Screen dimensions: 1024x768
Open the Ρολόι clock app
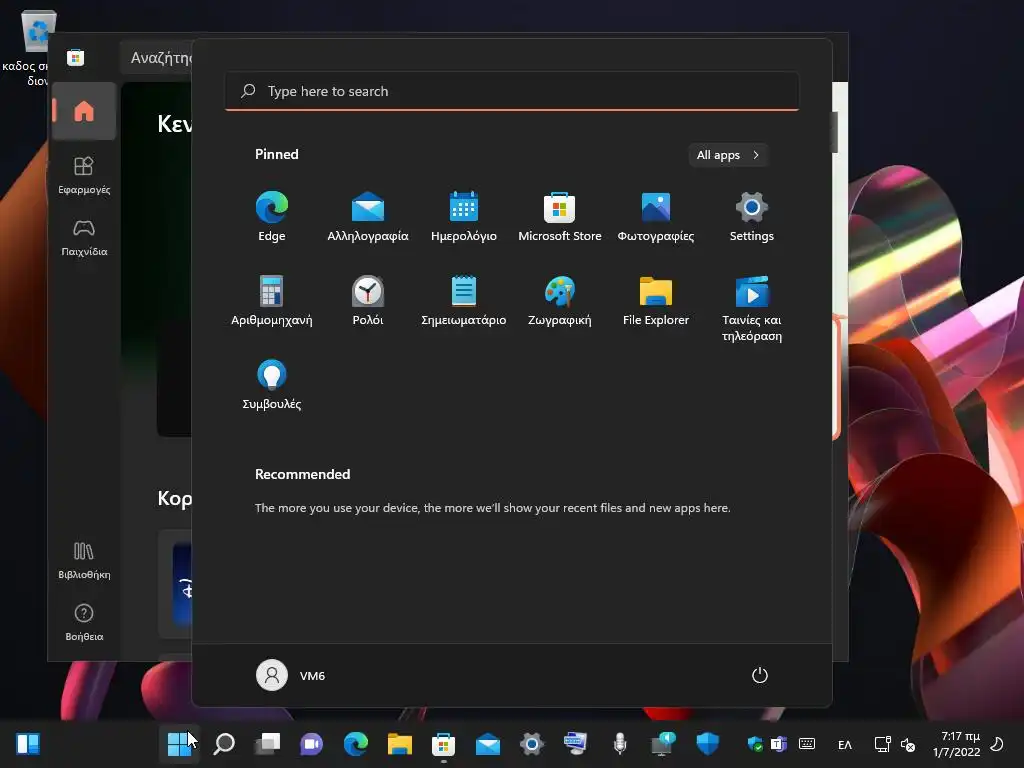[x=368, y=300]
